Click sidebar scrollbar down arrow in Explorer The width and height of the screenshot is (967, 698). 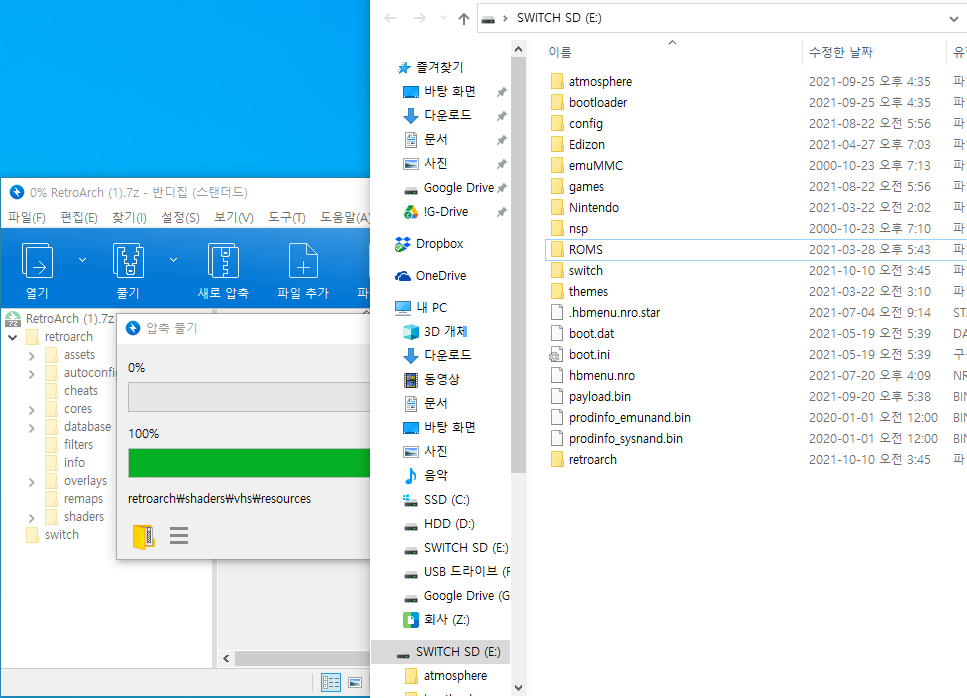coord(519,688)
